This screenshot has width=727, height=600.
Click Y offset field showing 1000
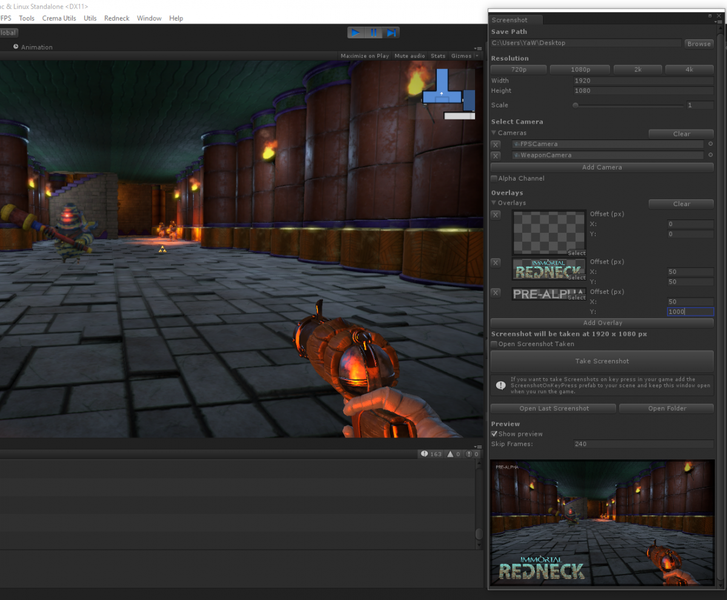690,312
